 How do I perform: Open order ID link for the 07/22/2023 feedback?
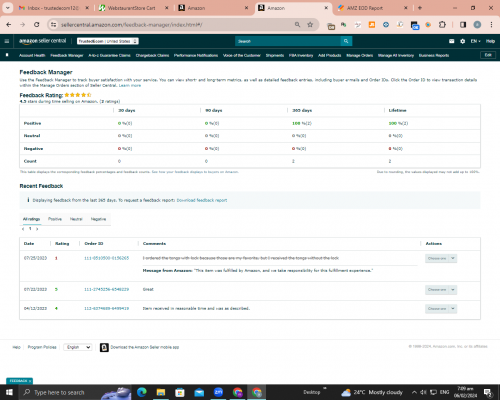click(x=106, y=290)
